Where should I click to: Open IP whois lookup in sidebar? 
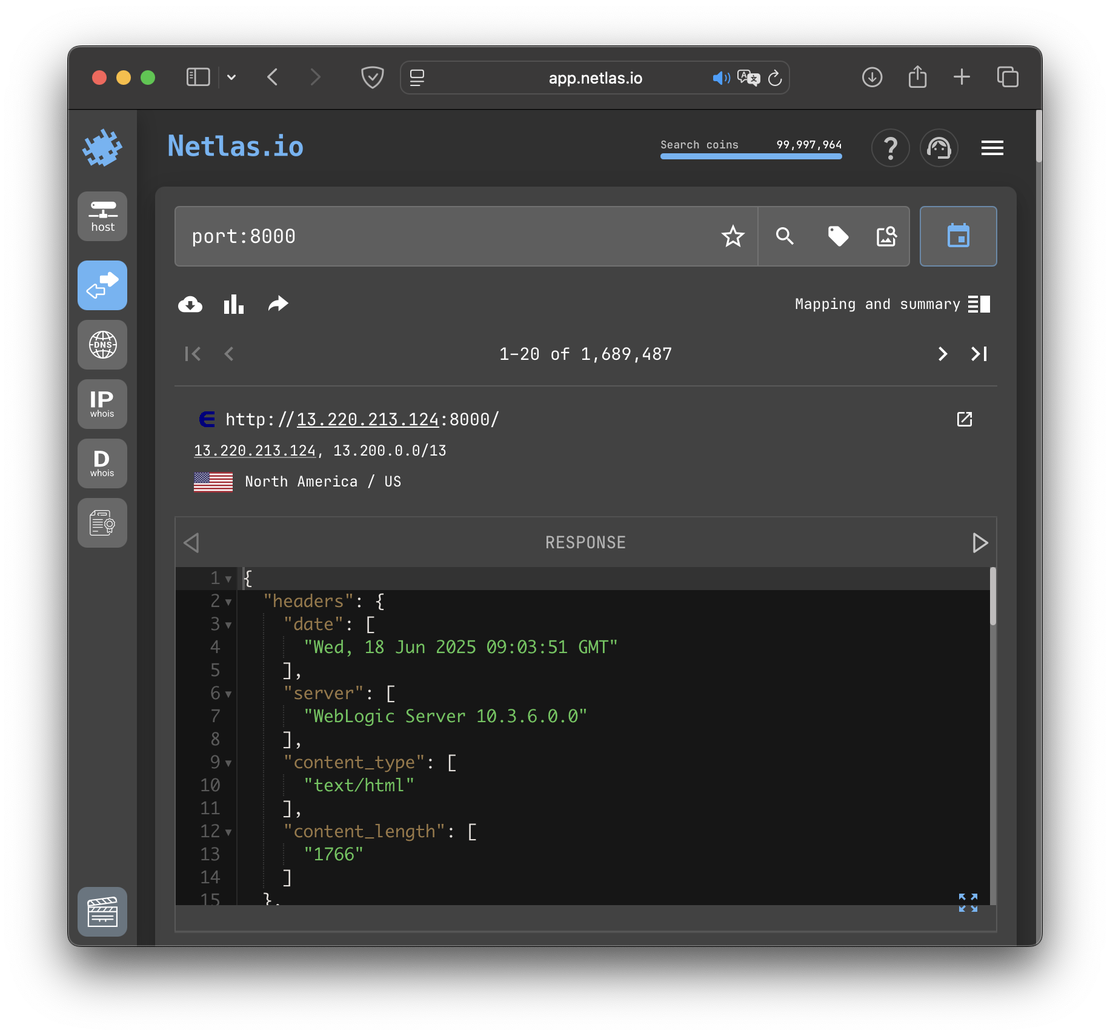coord(102,404)
